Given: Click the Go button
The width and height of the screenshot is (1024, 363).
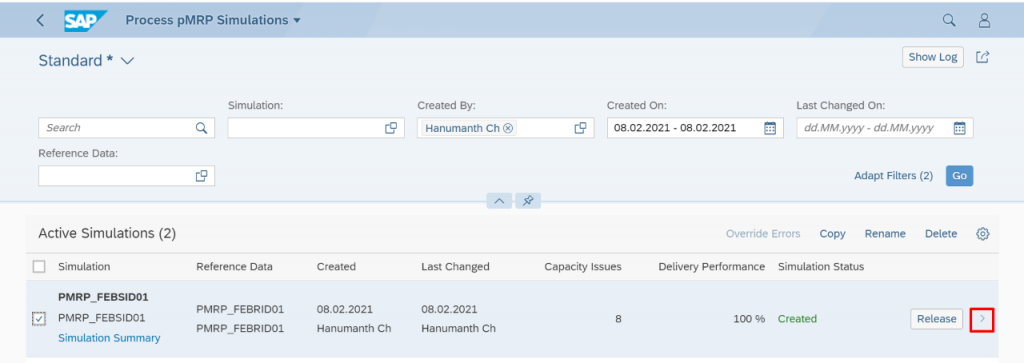Looking at the screenshot, I should (x=959, y=176).
